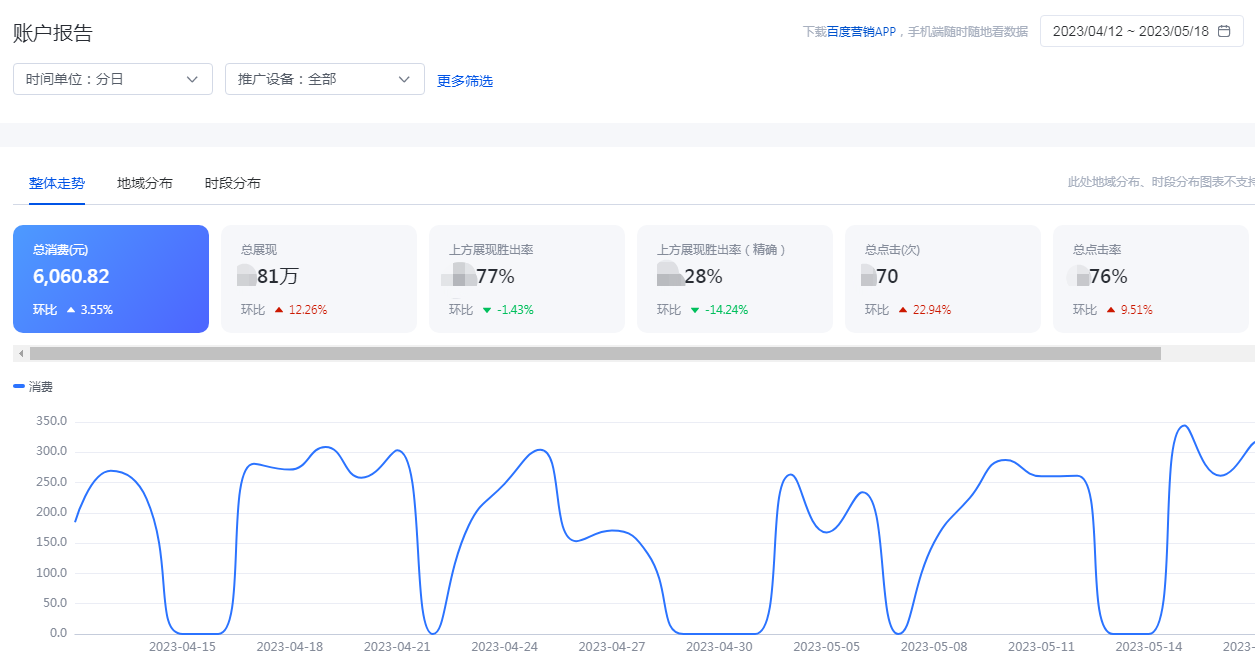
Task: Select the 总消费(元) metric card
Action: (111, 279)
